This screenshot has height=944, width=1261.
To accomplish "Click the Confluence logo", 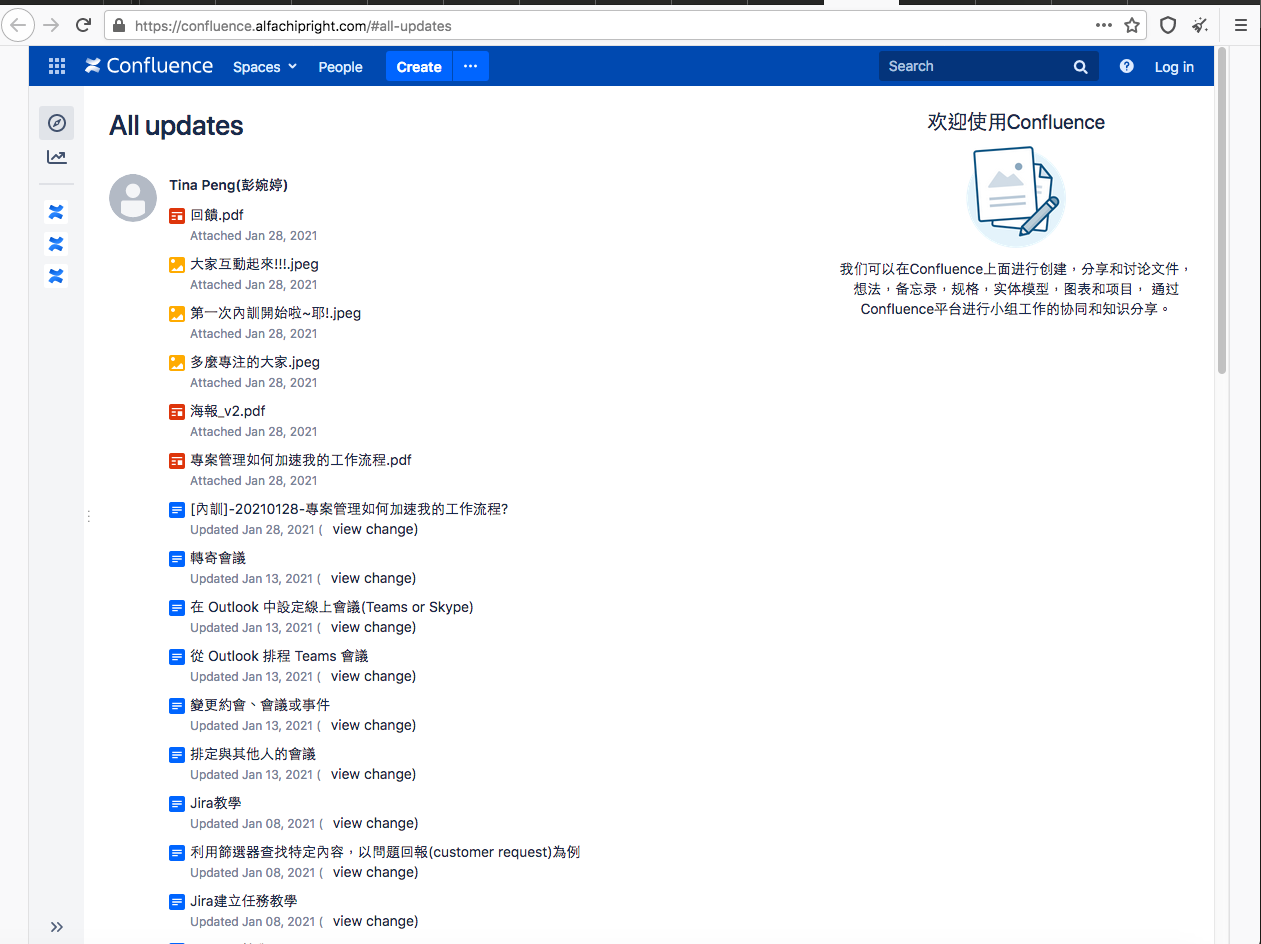I will tap(149, 66).
